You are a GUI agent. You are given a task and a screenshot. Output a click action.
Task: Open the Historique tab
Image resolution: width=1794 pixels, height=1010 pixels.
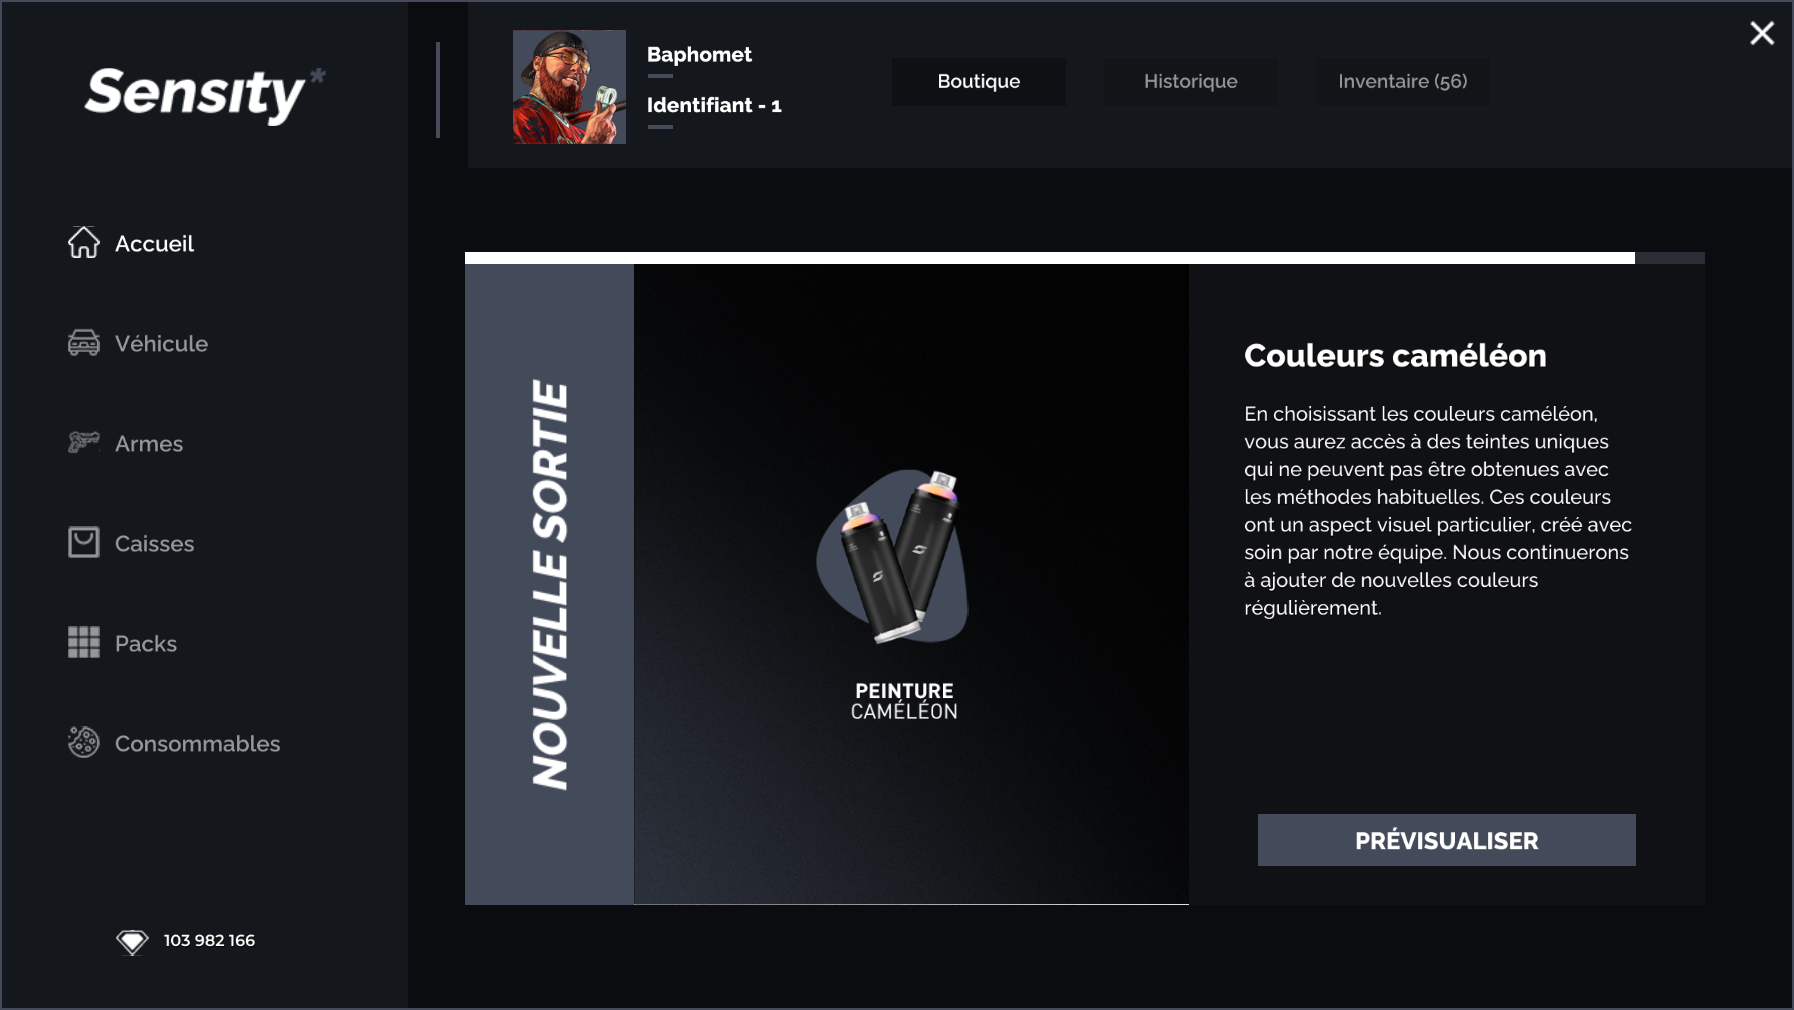point(1191,81)
